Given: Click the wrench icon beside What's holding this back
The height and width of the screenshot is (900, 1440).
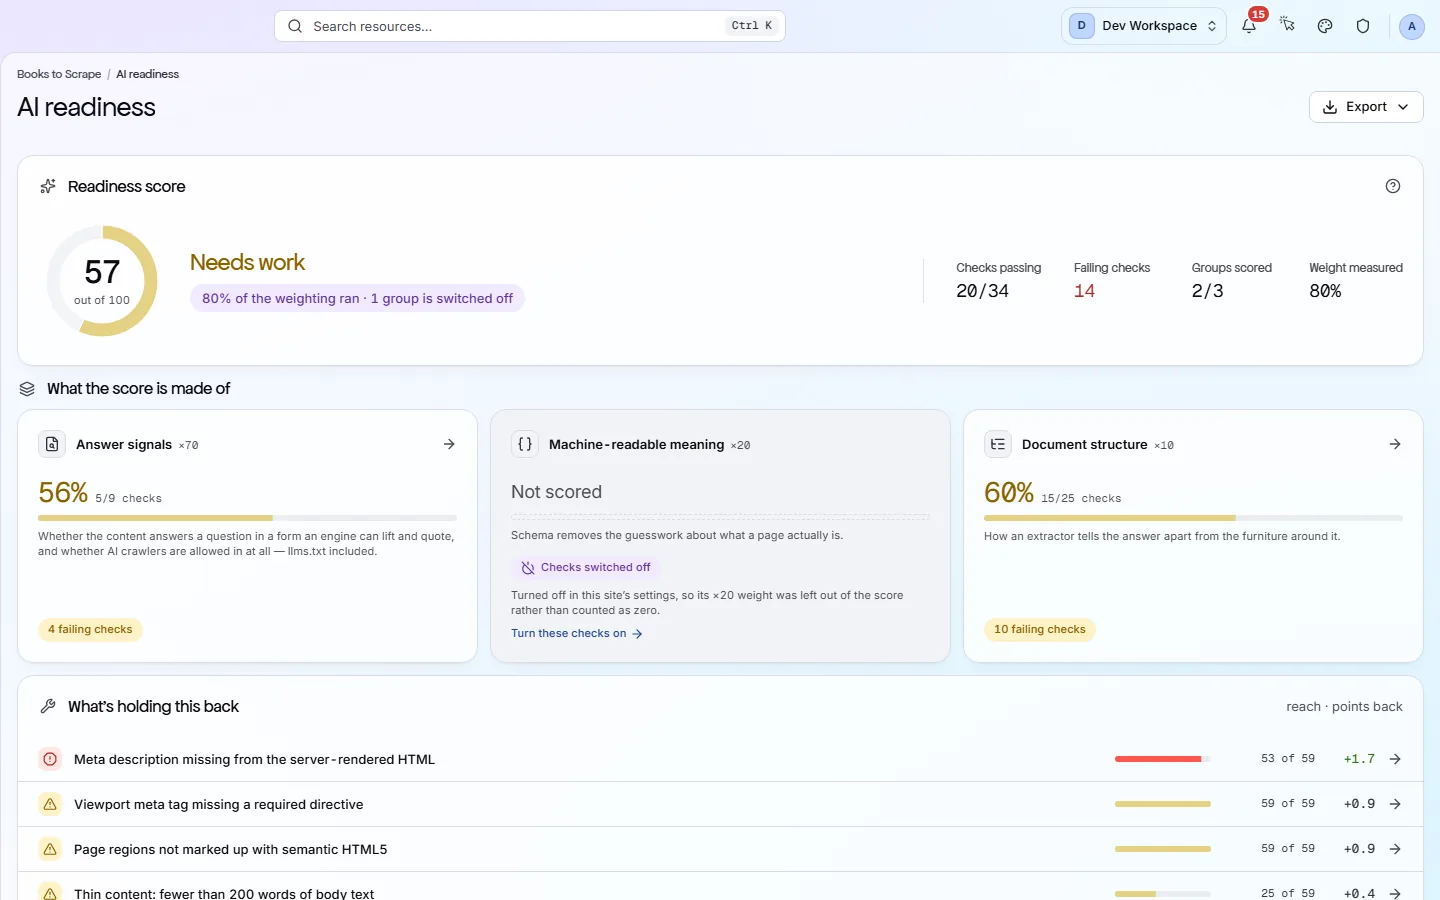Looking at the screenshot, I should click(x=47, y=706).
